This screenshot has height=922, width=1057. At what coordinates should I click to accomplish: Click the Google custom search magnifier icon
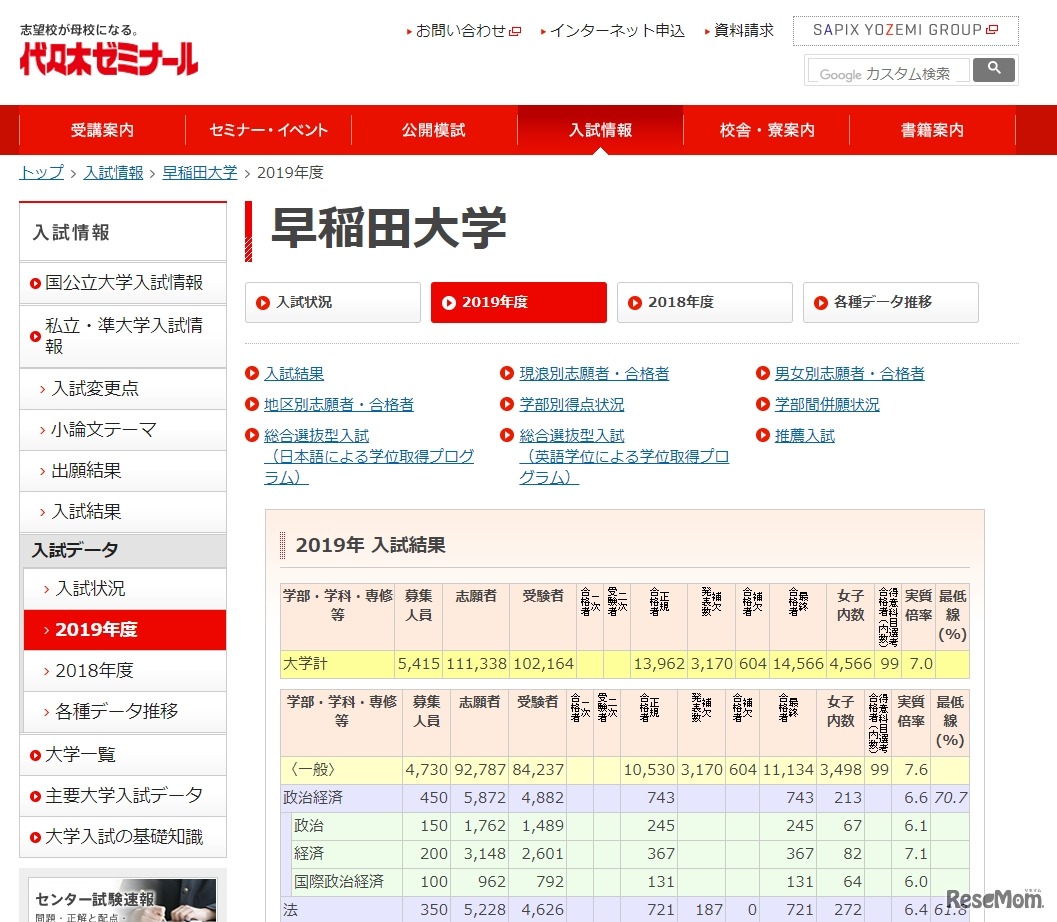click(x=992, y=71)
